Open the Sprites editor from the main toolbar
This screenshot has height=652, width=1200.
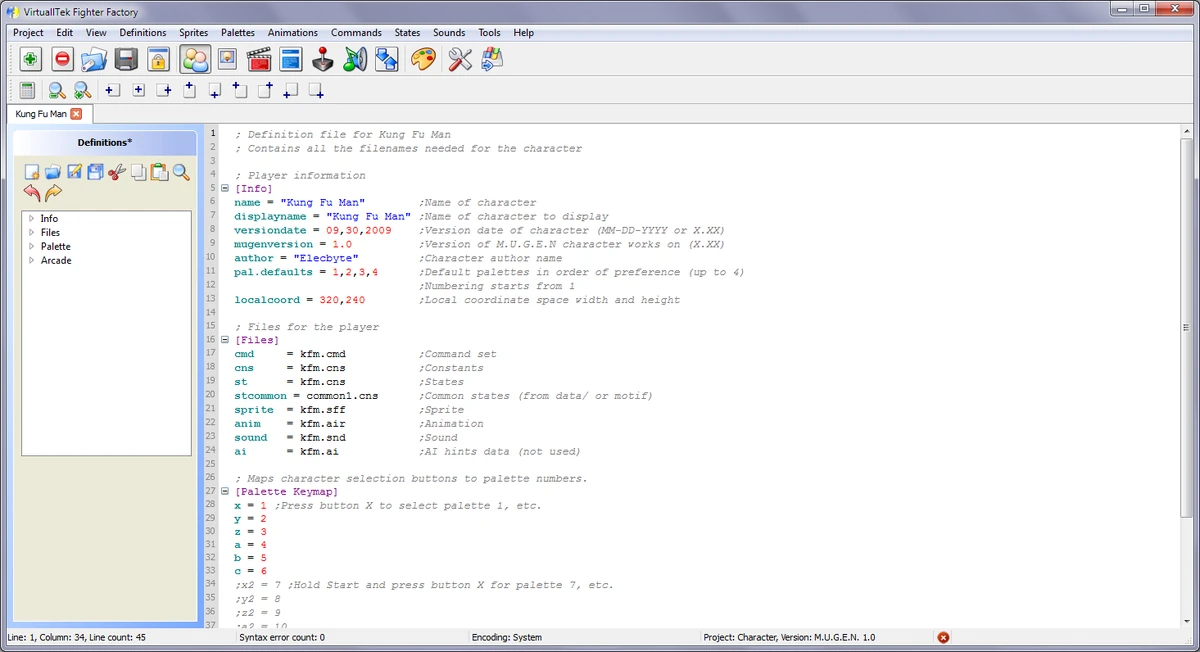(227, 59)
